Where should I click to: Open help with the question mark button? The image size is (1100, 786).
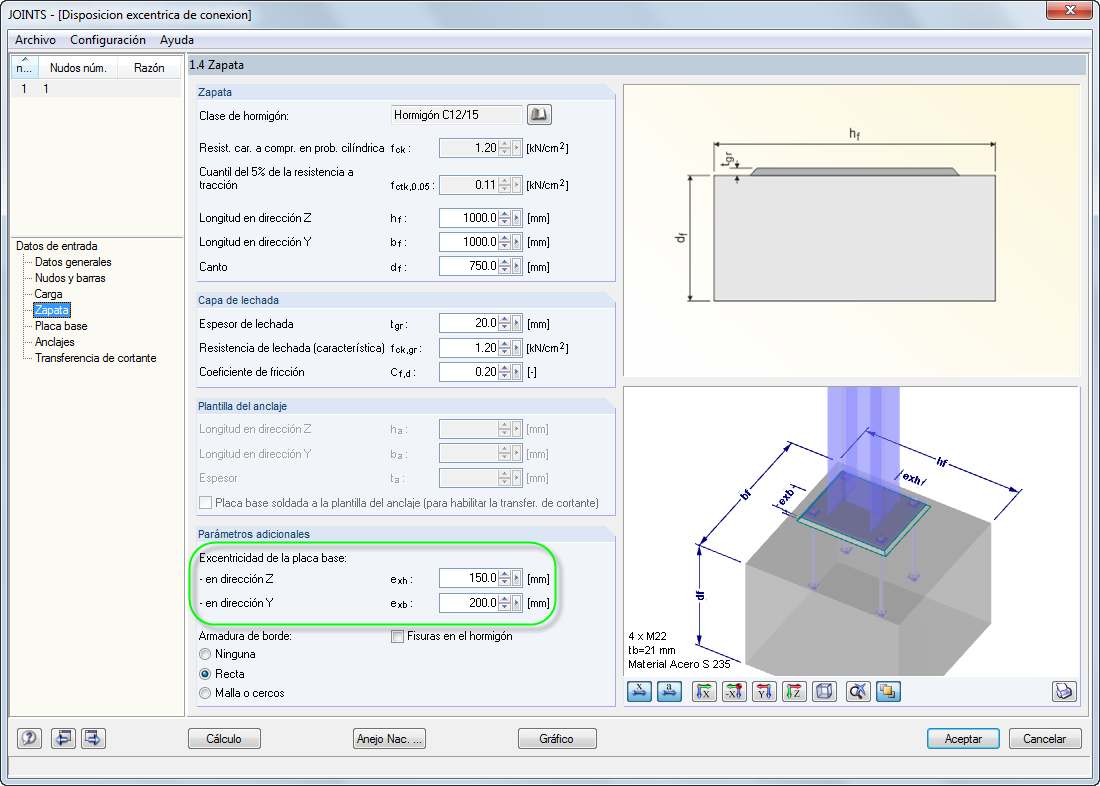[x=29, y=738]
